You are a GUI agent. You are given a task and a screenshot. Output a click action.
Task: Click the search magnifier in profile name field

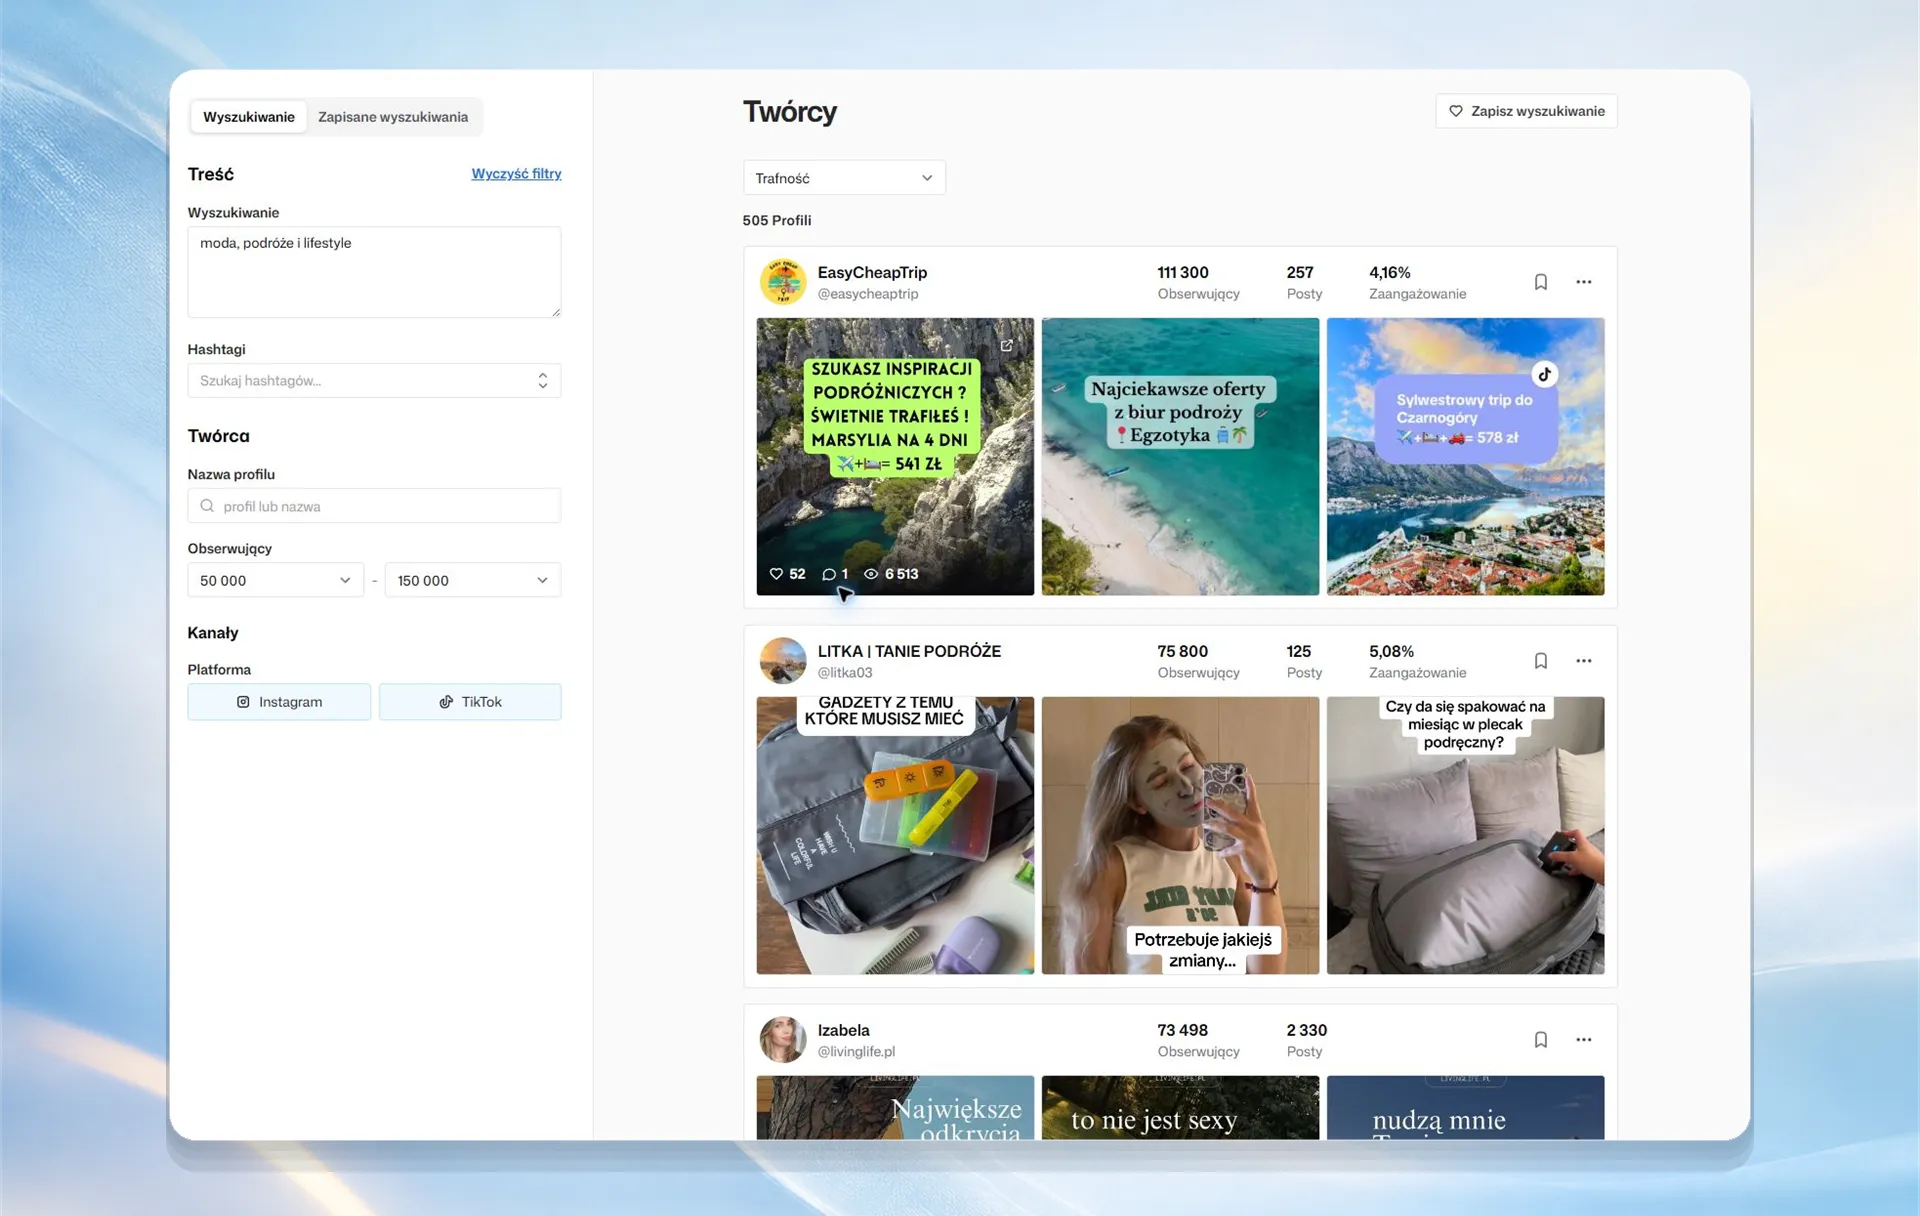(x=207, y=506)
